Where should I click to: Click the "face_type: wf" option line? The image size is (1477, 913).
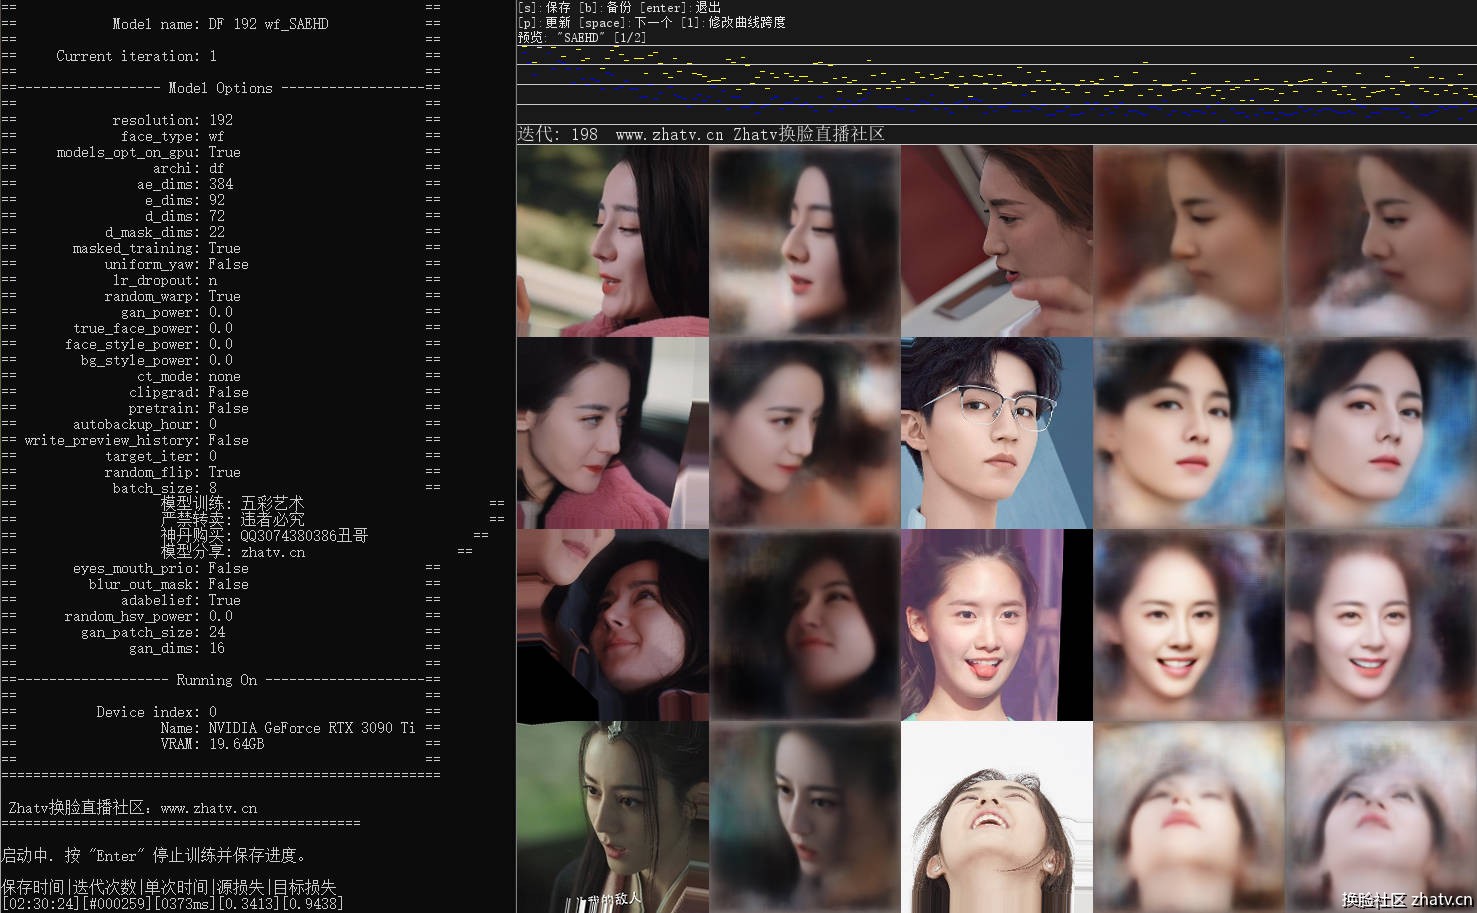click(x=172, y=136)
